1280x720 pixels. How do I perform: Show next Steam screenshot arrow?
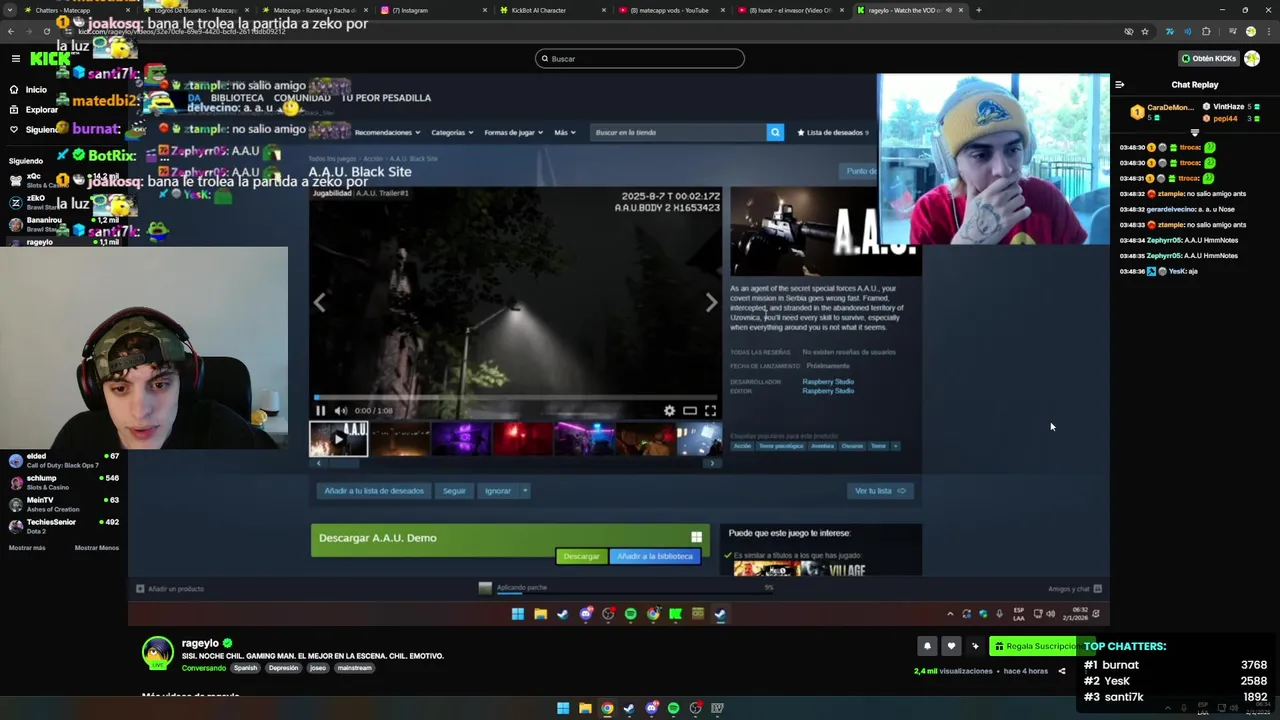tap(711, 303)
